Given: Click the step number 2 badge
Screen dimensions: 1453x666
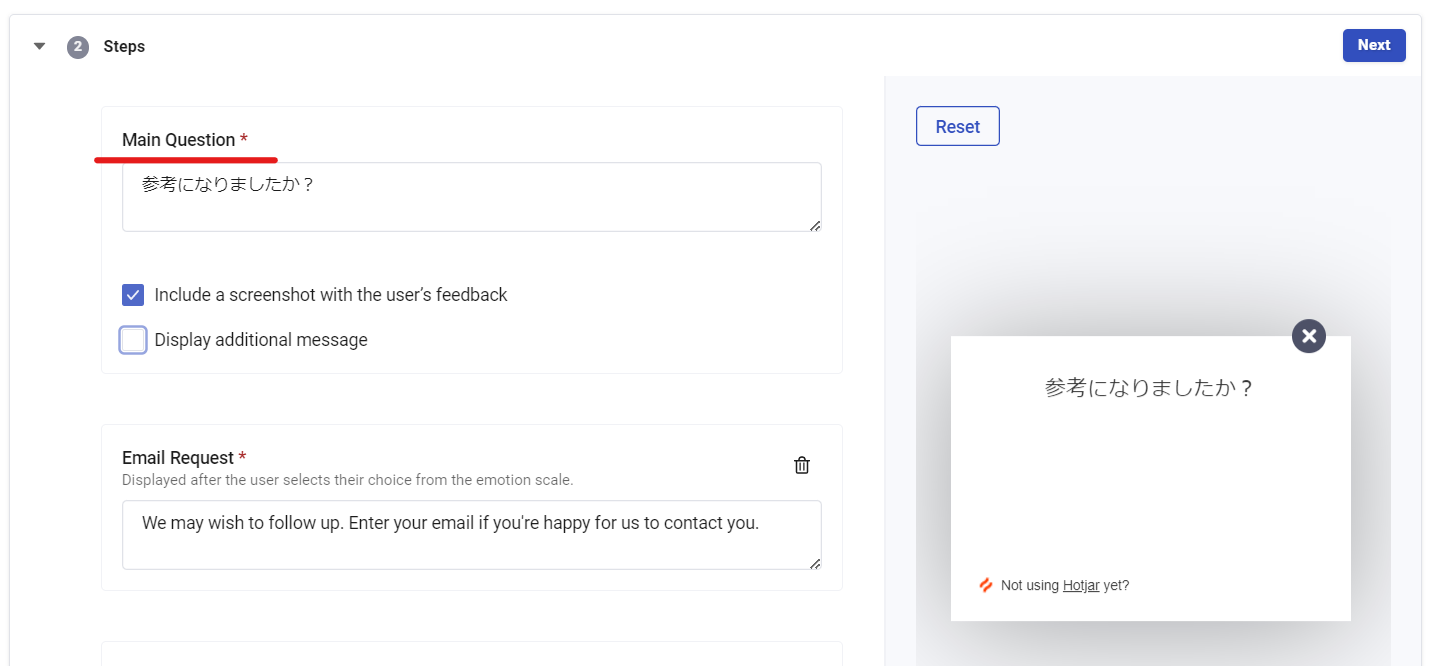Looking at the screenshot, I should pos(78,47).
